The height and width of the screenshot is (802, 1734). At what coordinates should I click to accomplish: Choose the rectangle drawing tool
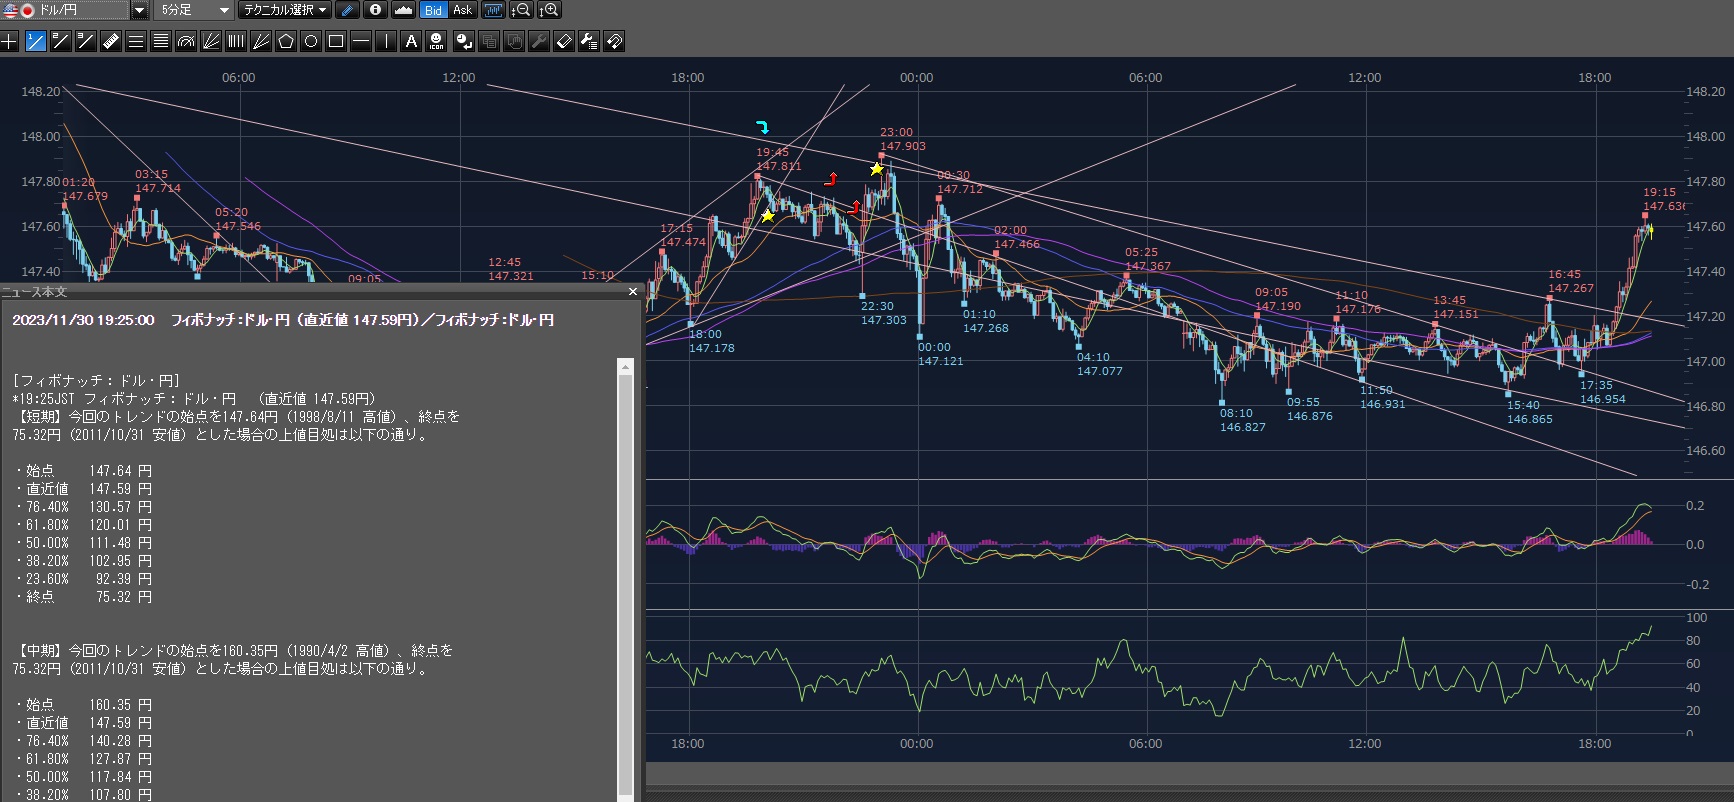tap(336, 41)
